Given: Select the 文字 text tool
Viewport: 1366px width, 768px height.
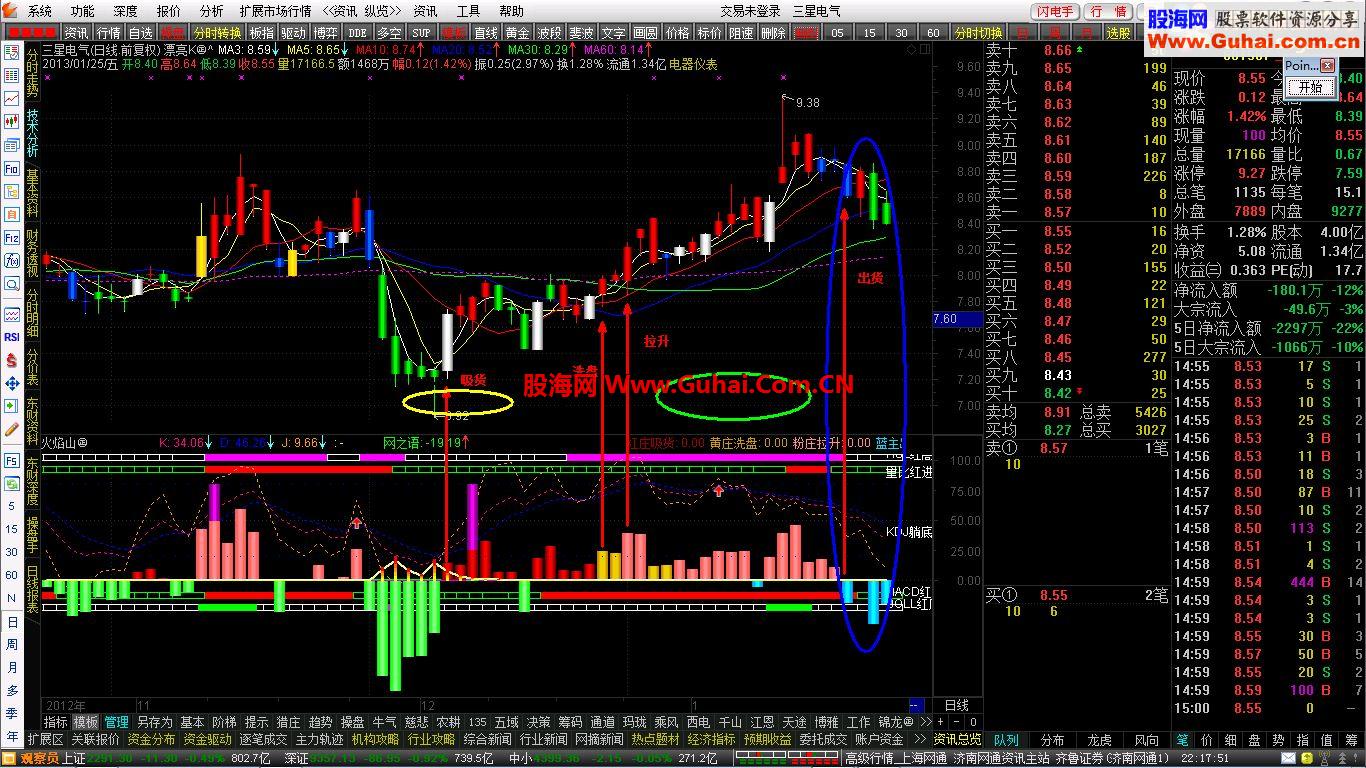Looking at the screenshot, I should coord(613,32).
